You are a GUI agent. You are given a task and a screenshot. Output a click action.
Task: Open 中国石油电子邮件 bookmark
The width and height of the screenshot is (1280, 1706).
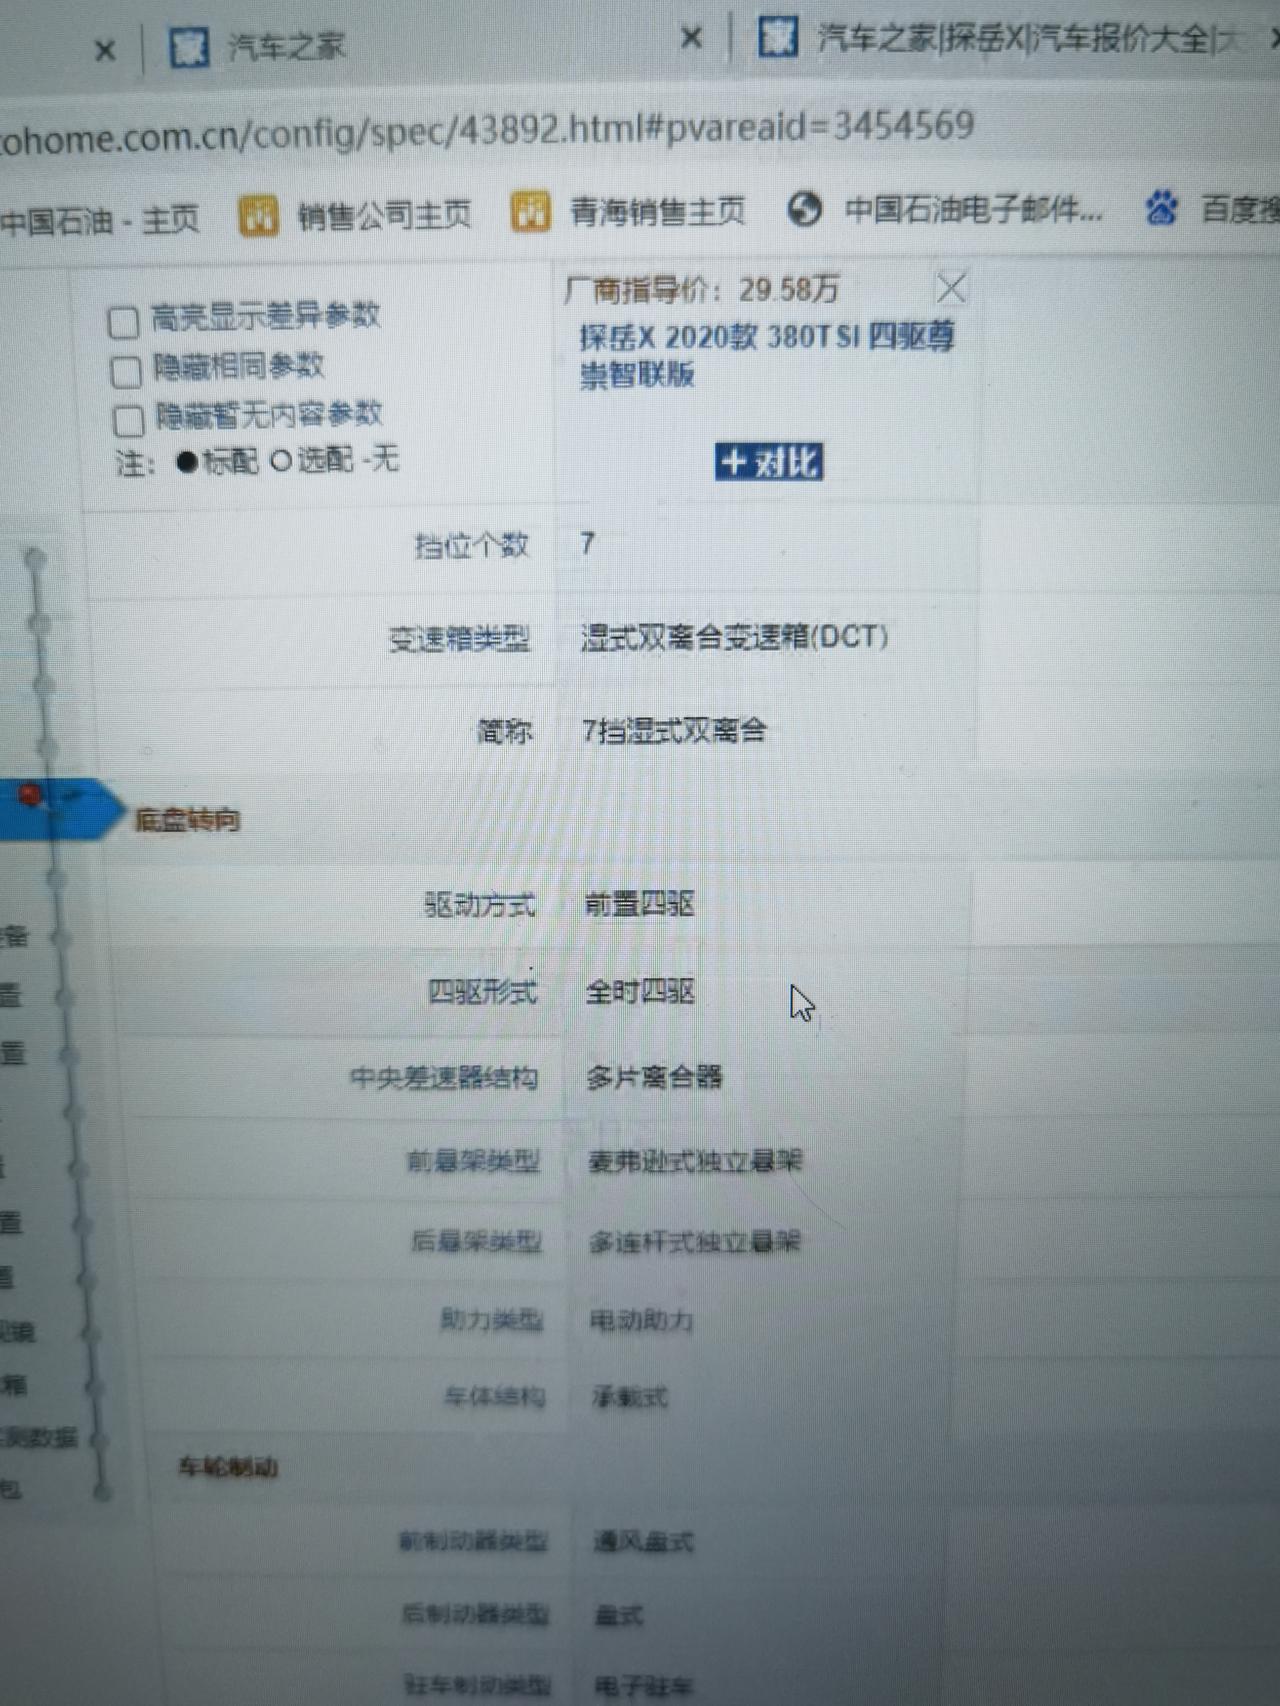945,209
